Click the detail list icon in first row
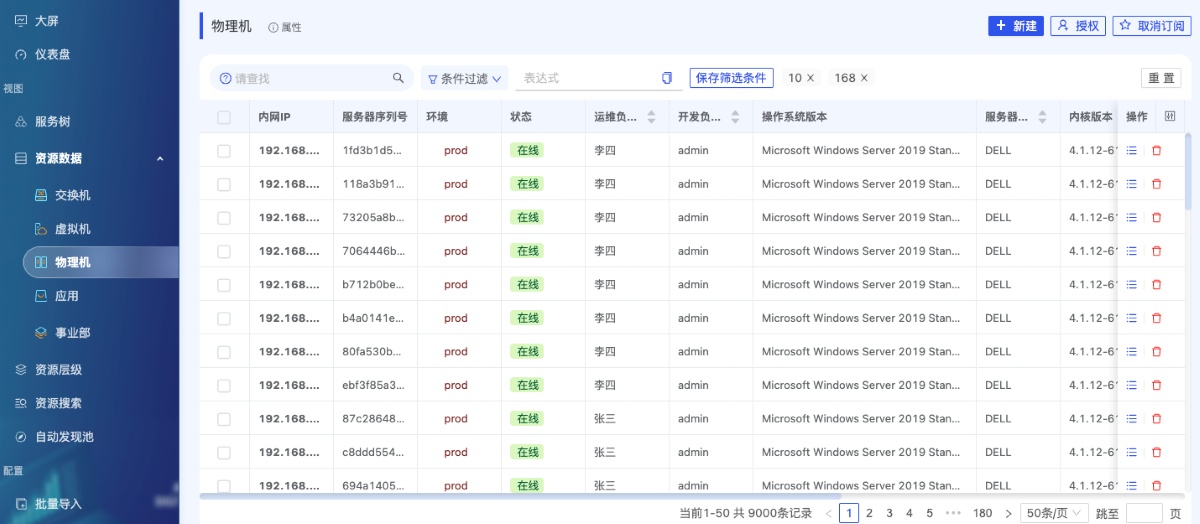Screen dimensions: 1200x524 [1132, 151]
